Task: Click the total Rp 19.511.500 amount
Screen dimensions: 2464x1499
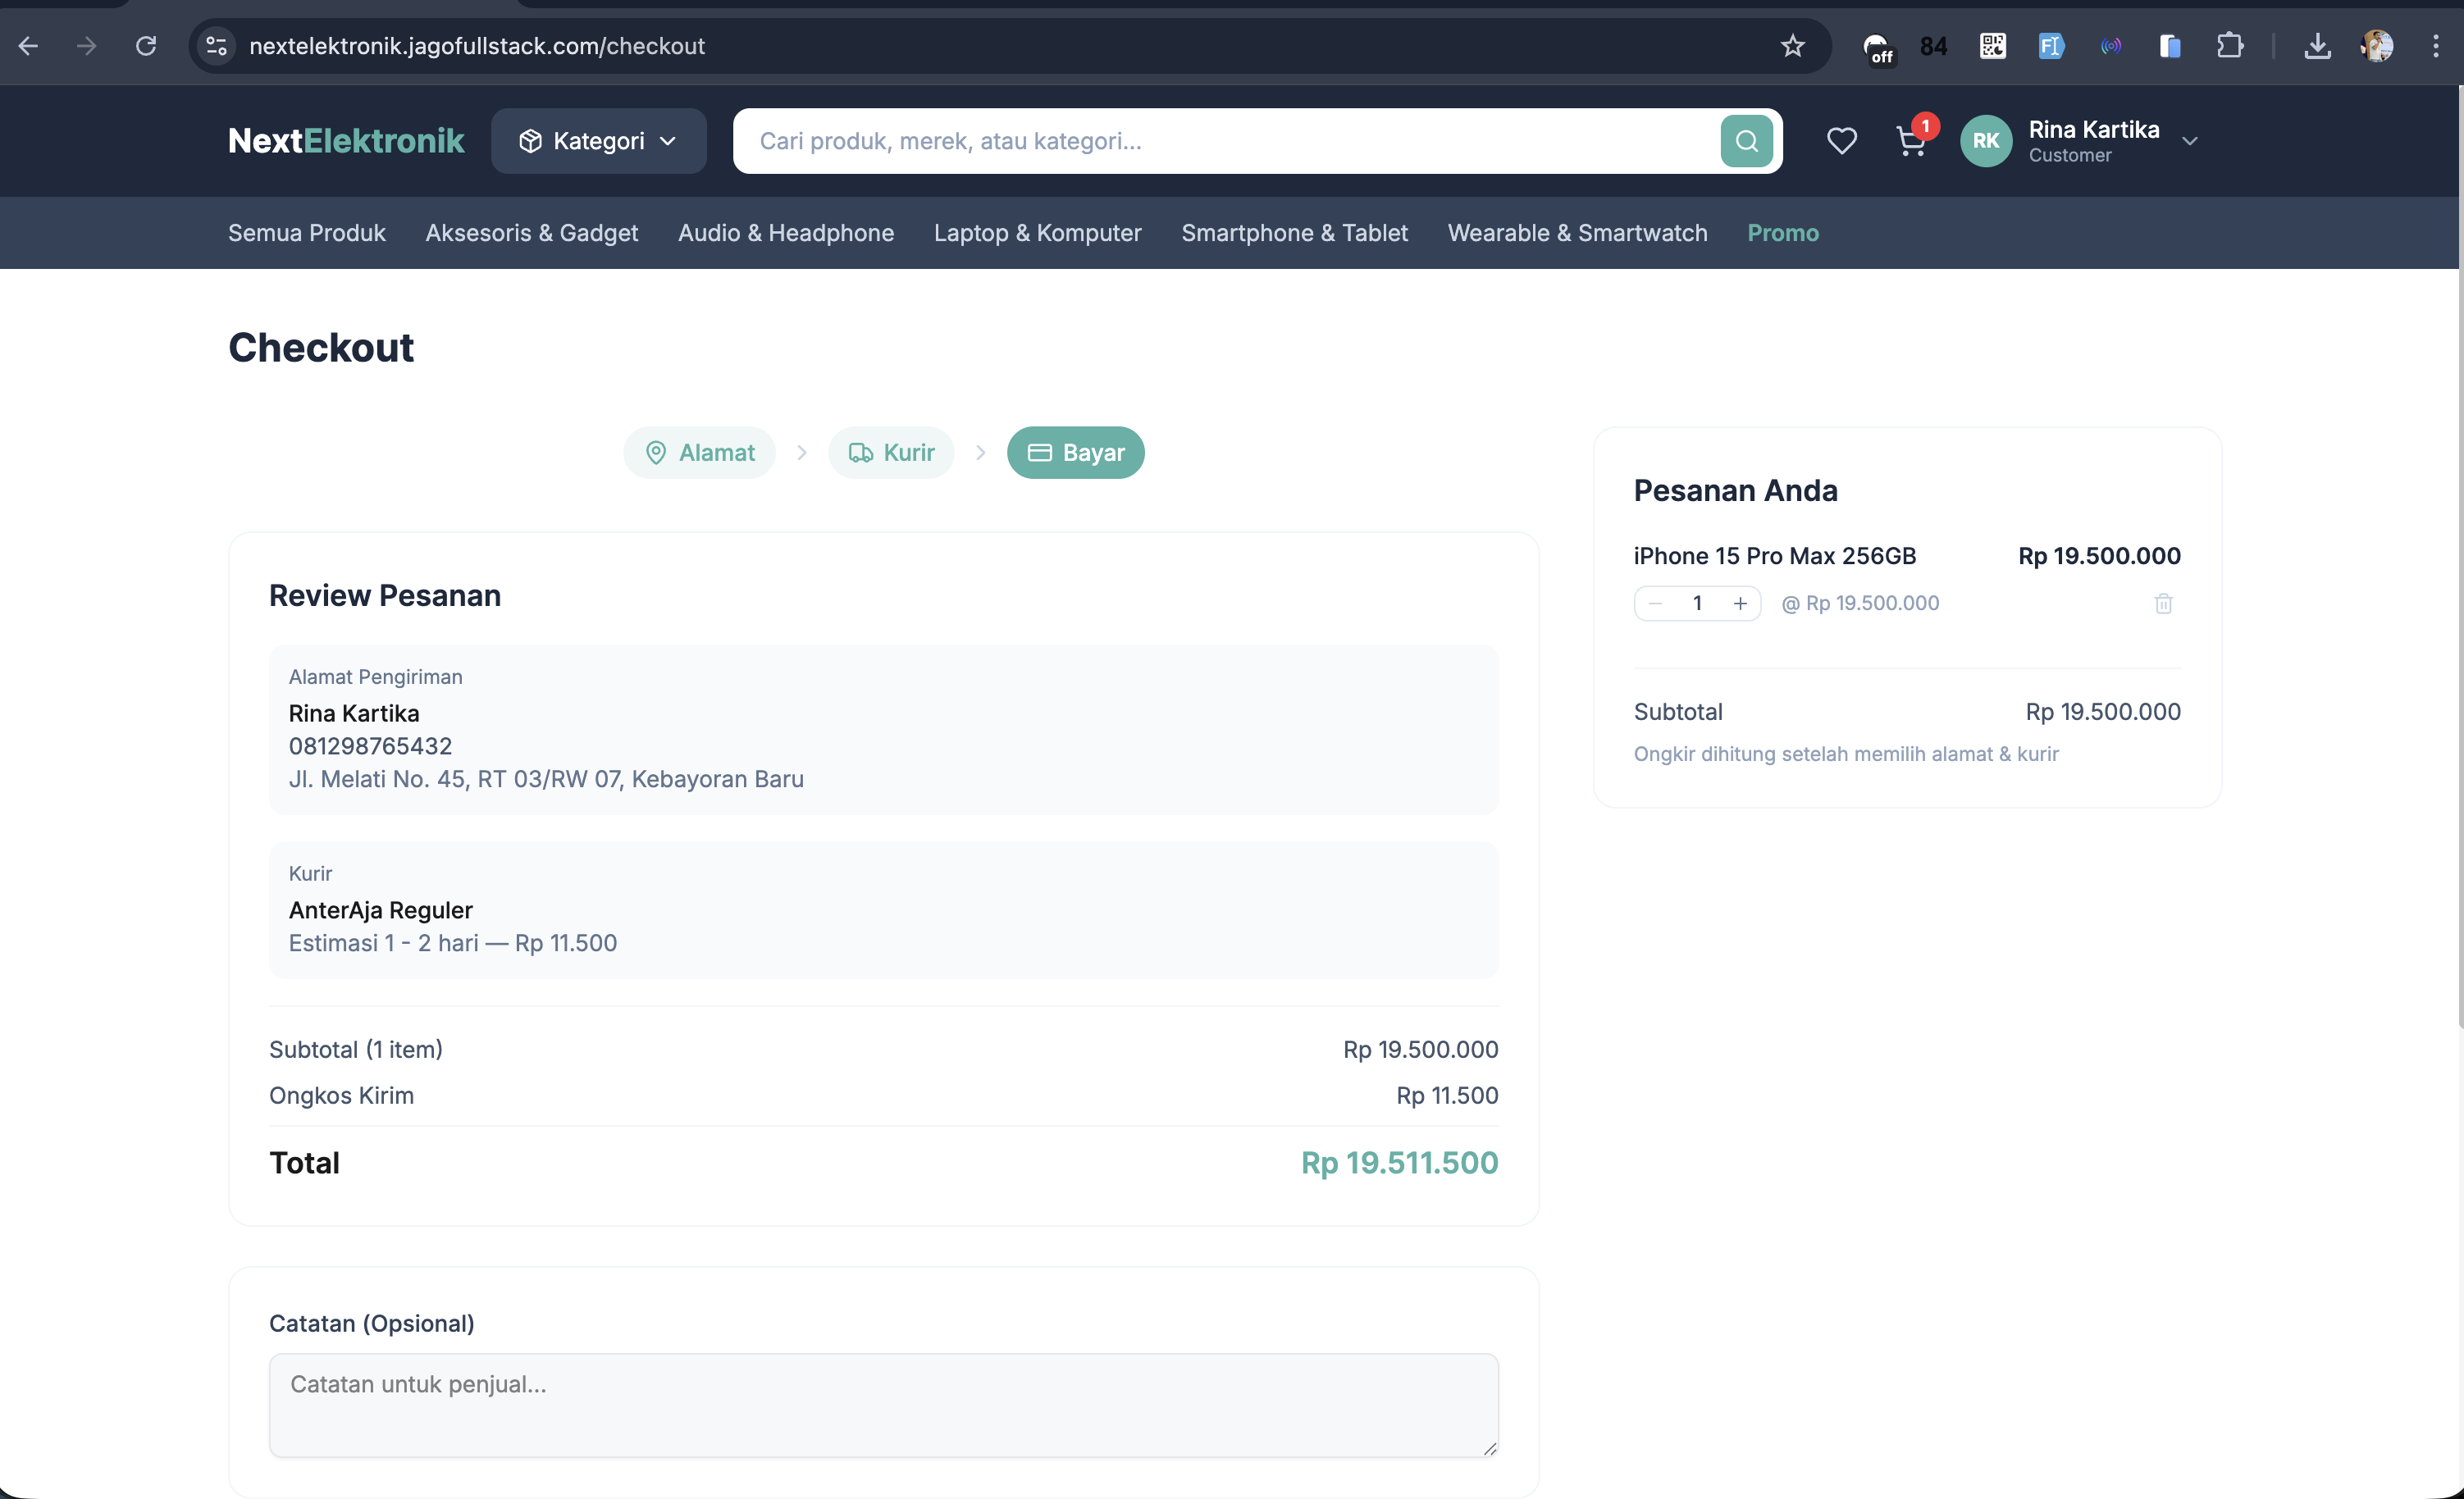Action: tap(1399, 1163)
